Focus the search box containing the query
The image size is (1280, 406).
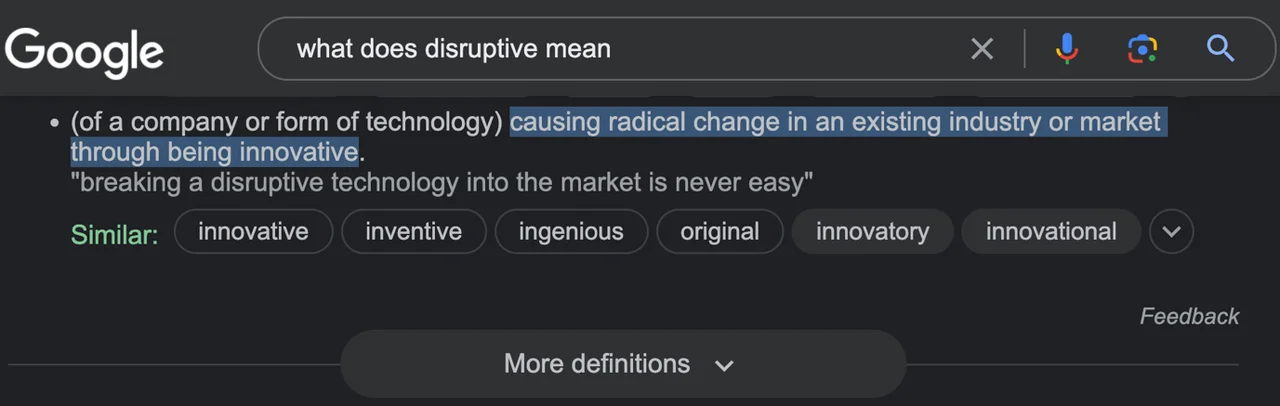pos(600,48)
